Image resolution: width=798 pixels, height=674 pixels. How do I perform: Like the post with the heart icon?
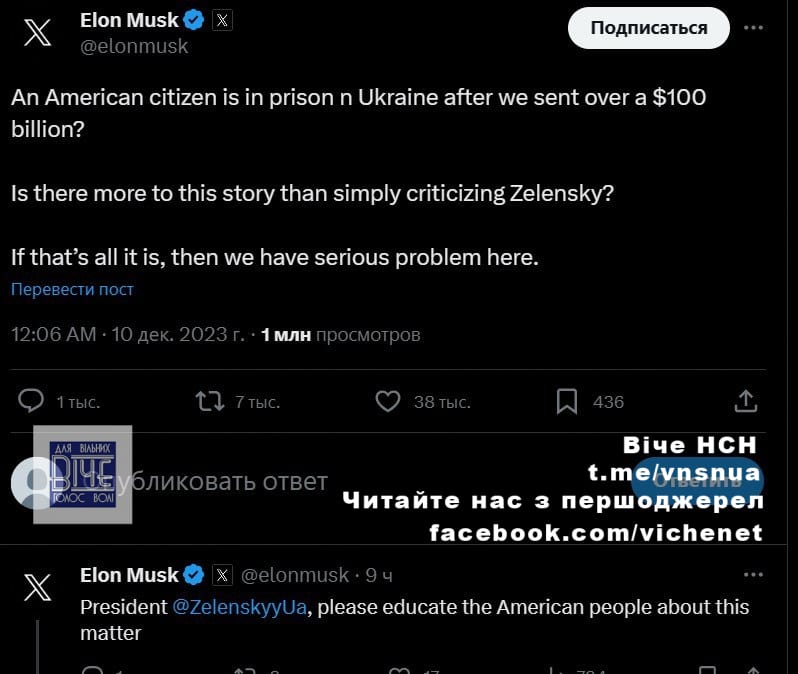click(388, 401)
